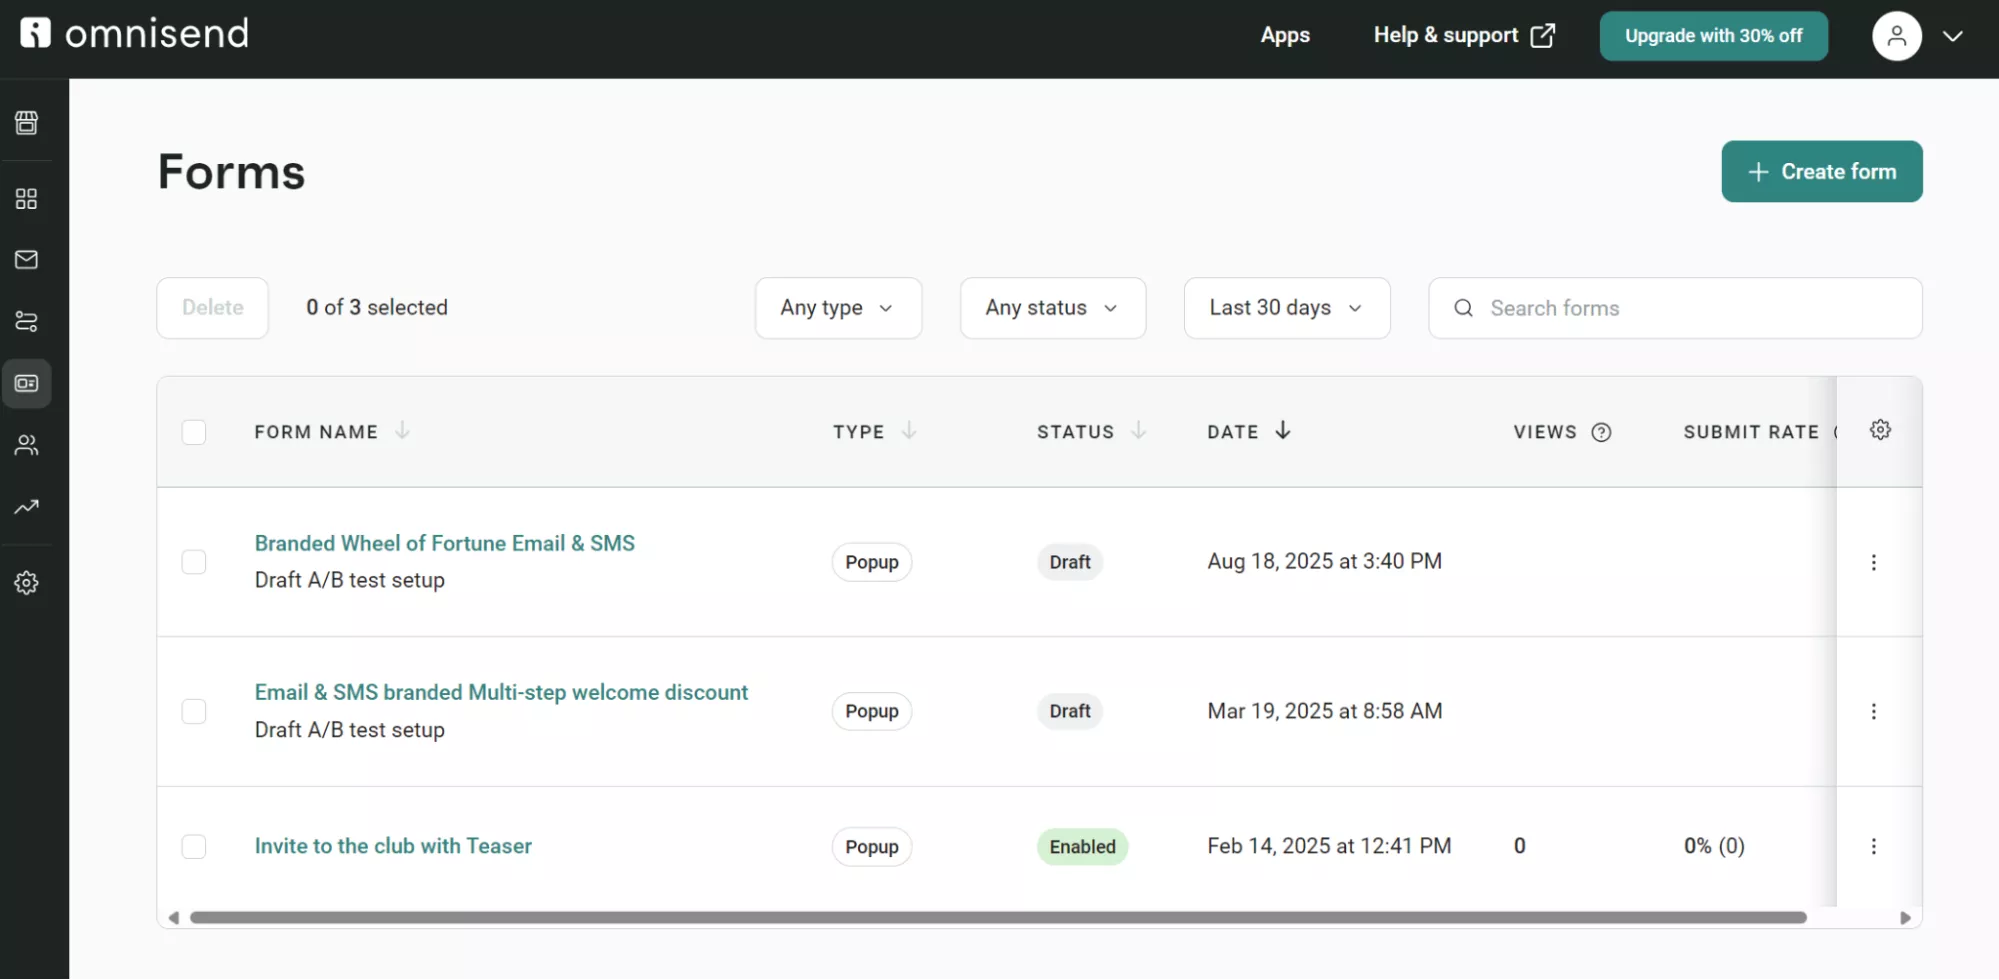
Task: Click the horizontal table scrollbar
Action: click(998, 918)
